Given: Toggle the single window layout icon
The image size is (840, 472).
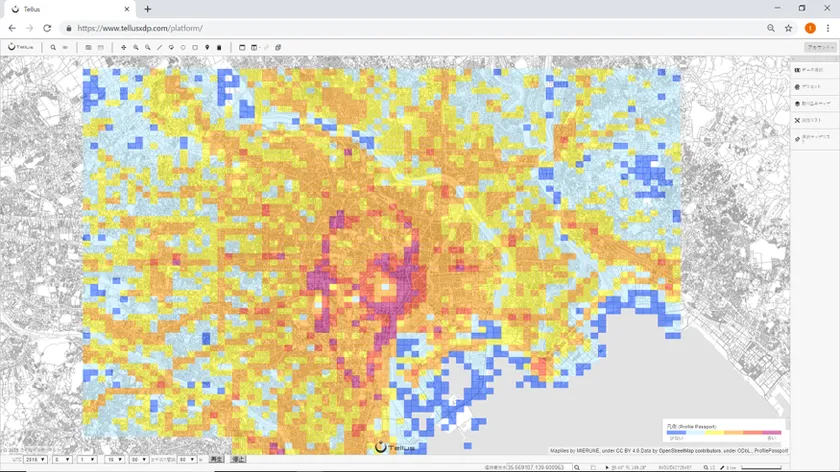Looking at the screenshot, I should pyautogui.click(x=242, y=47).
